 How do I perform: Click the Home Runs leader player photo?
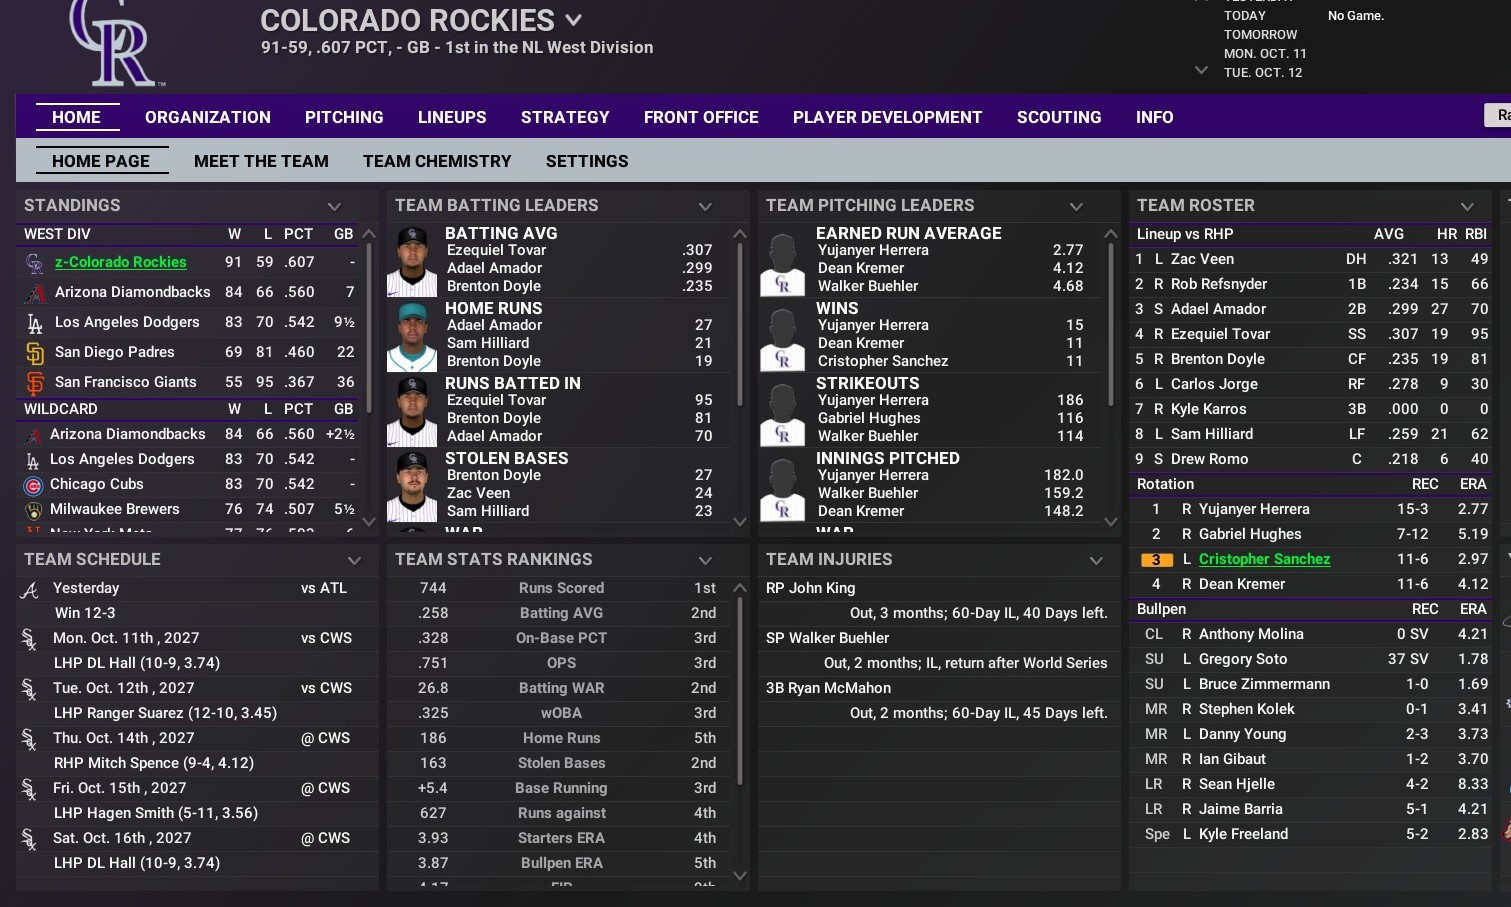tap(412, 336)
